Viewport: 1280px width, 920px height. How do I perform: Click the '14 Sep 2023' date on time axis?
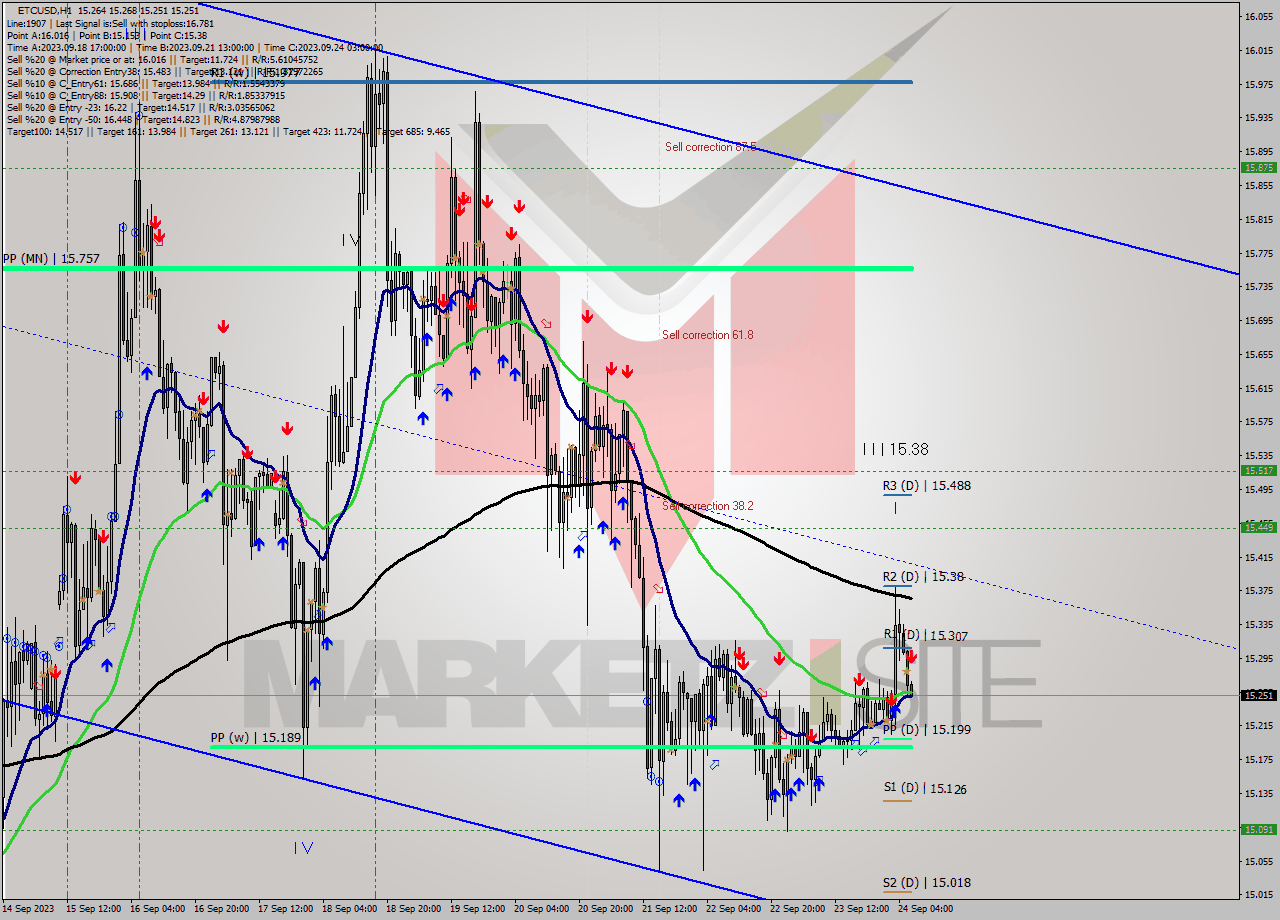point(27,909)
